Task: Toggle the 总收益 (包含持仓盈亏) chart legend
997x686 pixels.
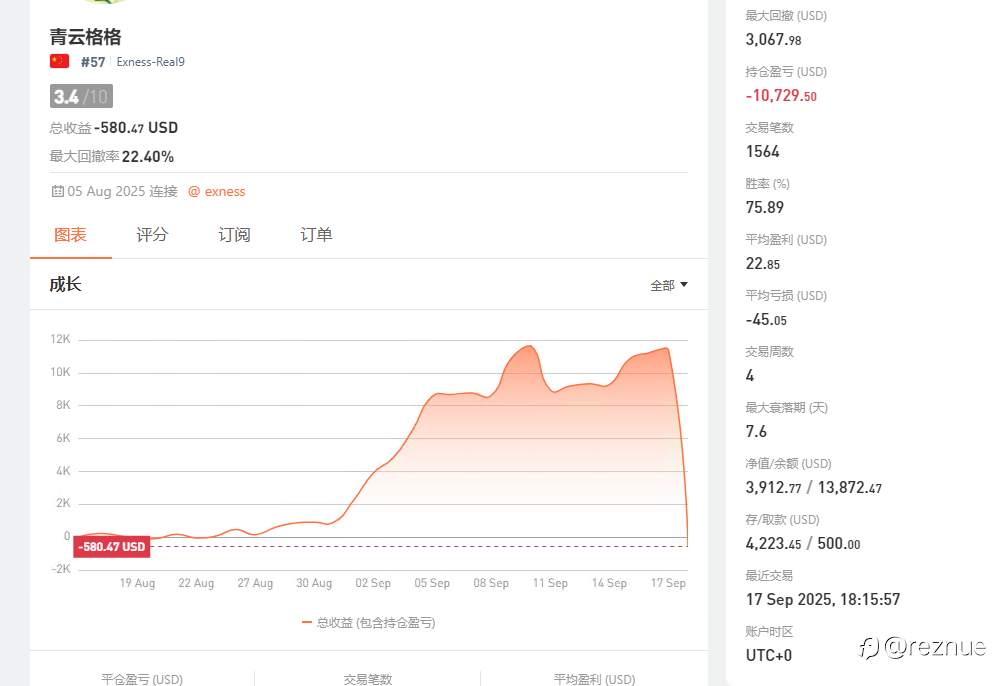Action: point(369,622)
